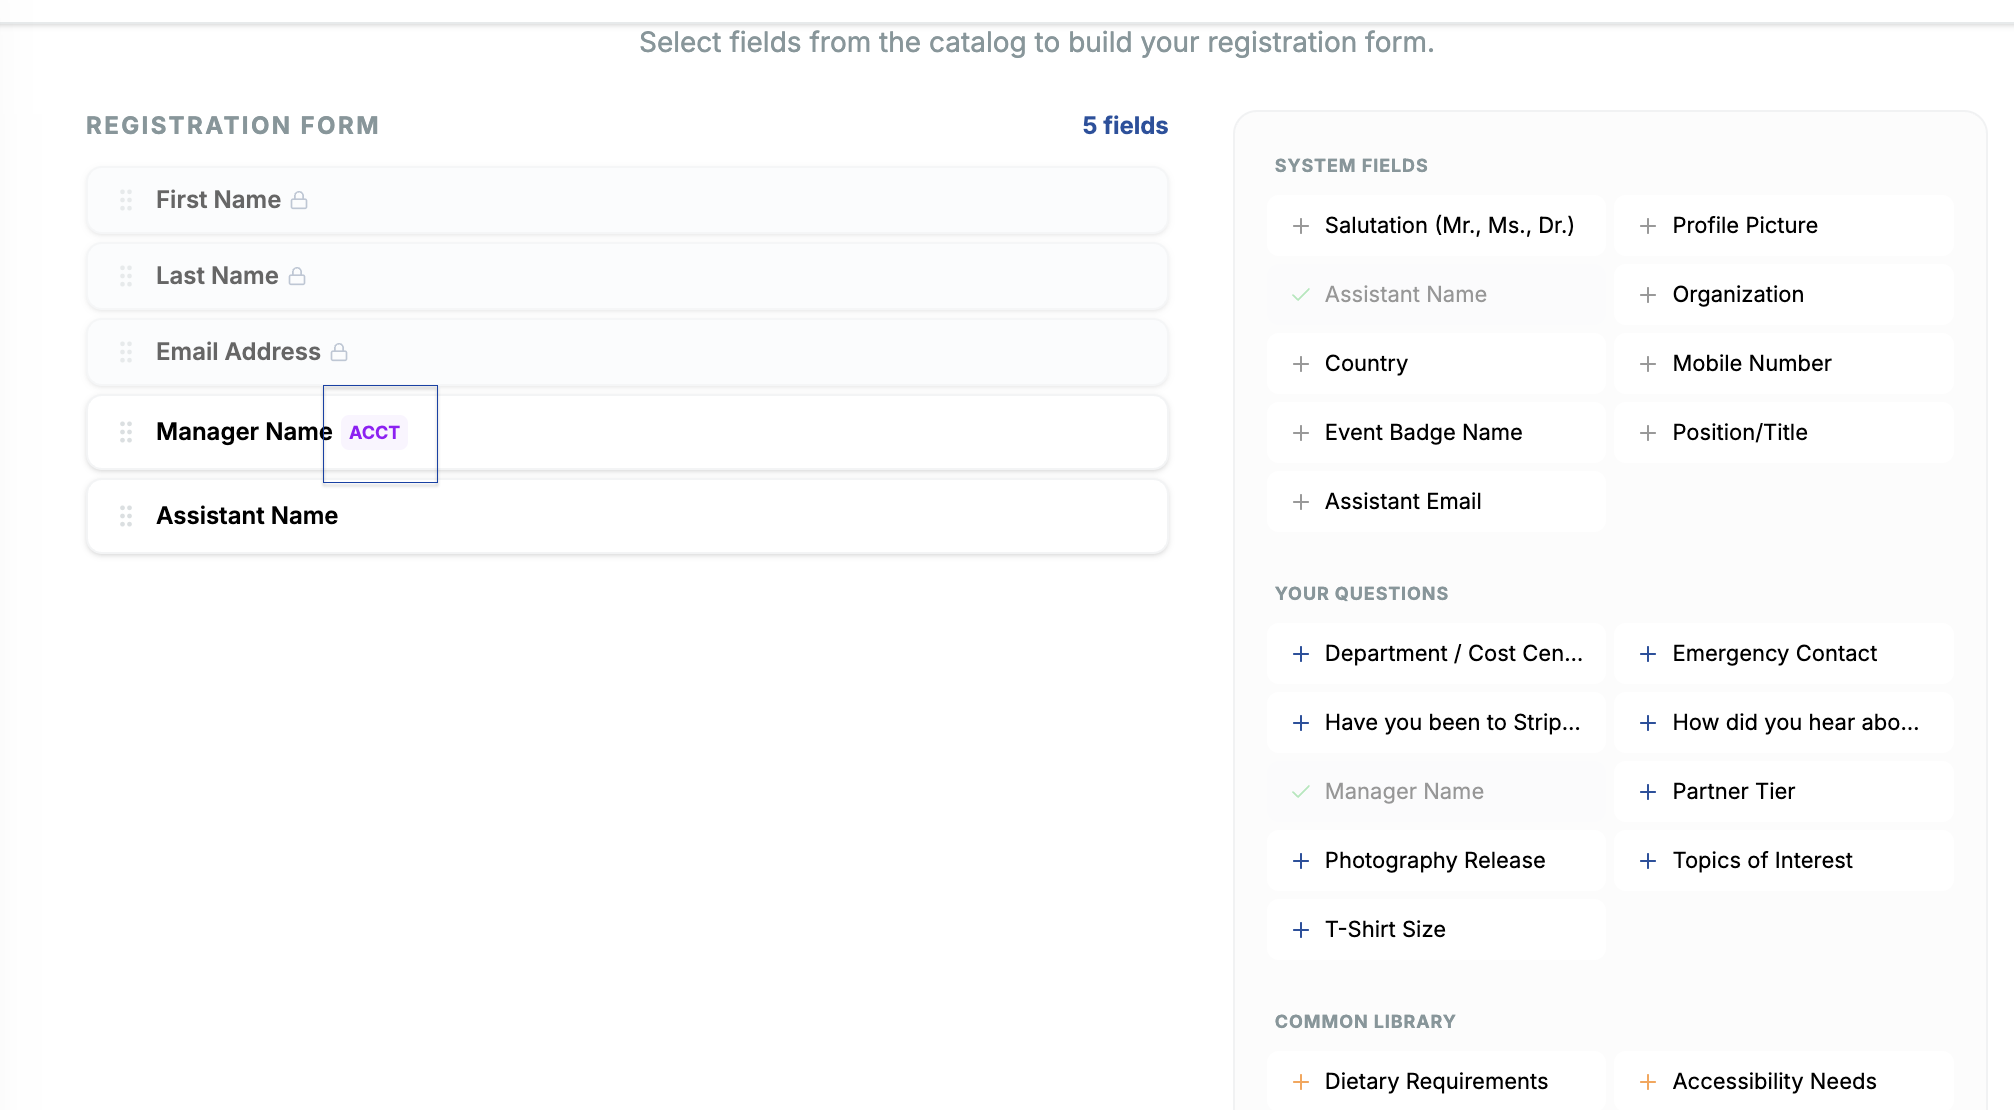The width and height of the screenshot is (2014, 1110).
Task: Click the checkmark on catalog Manager Name
Action: pyautogui.click(x=1301, y=792)
